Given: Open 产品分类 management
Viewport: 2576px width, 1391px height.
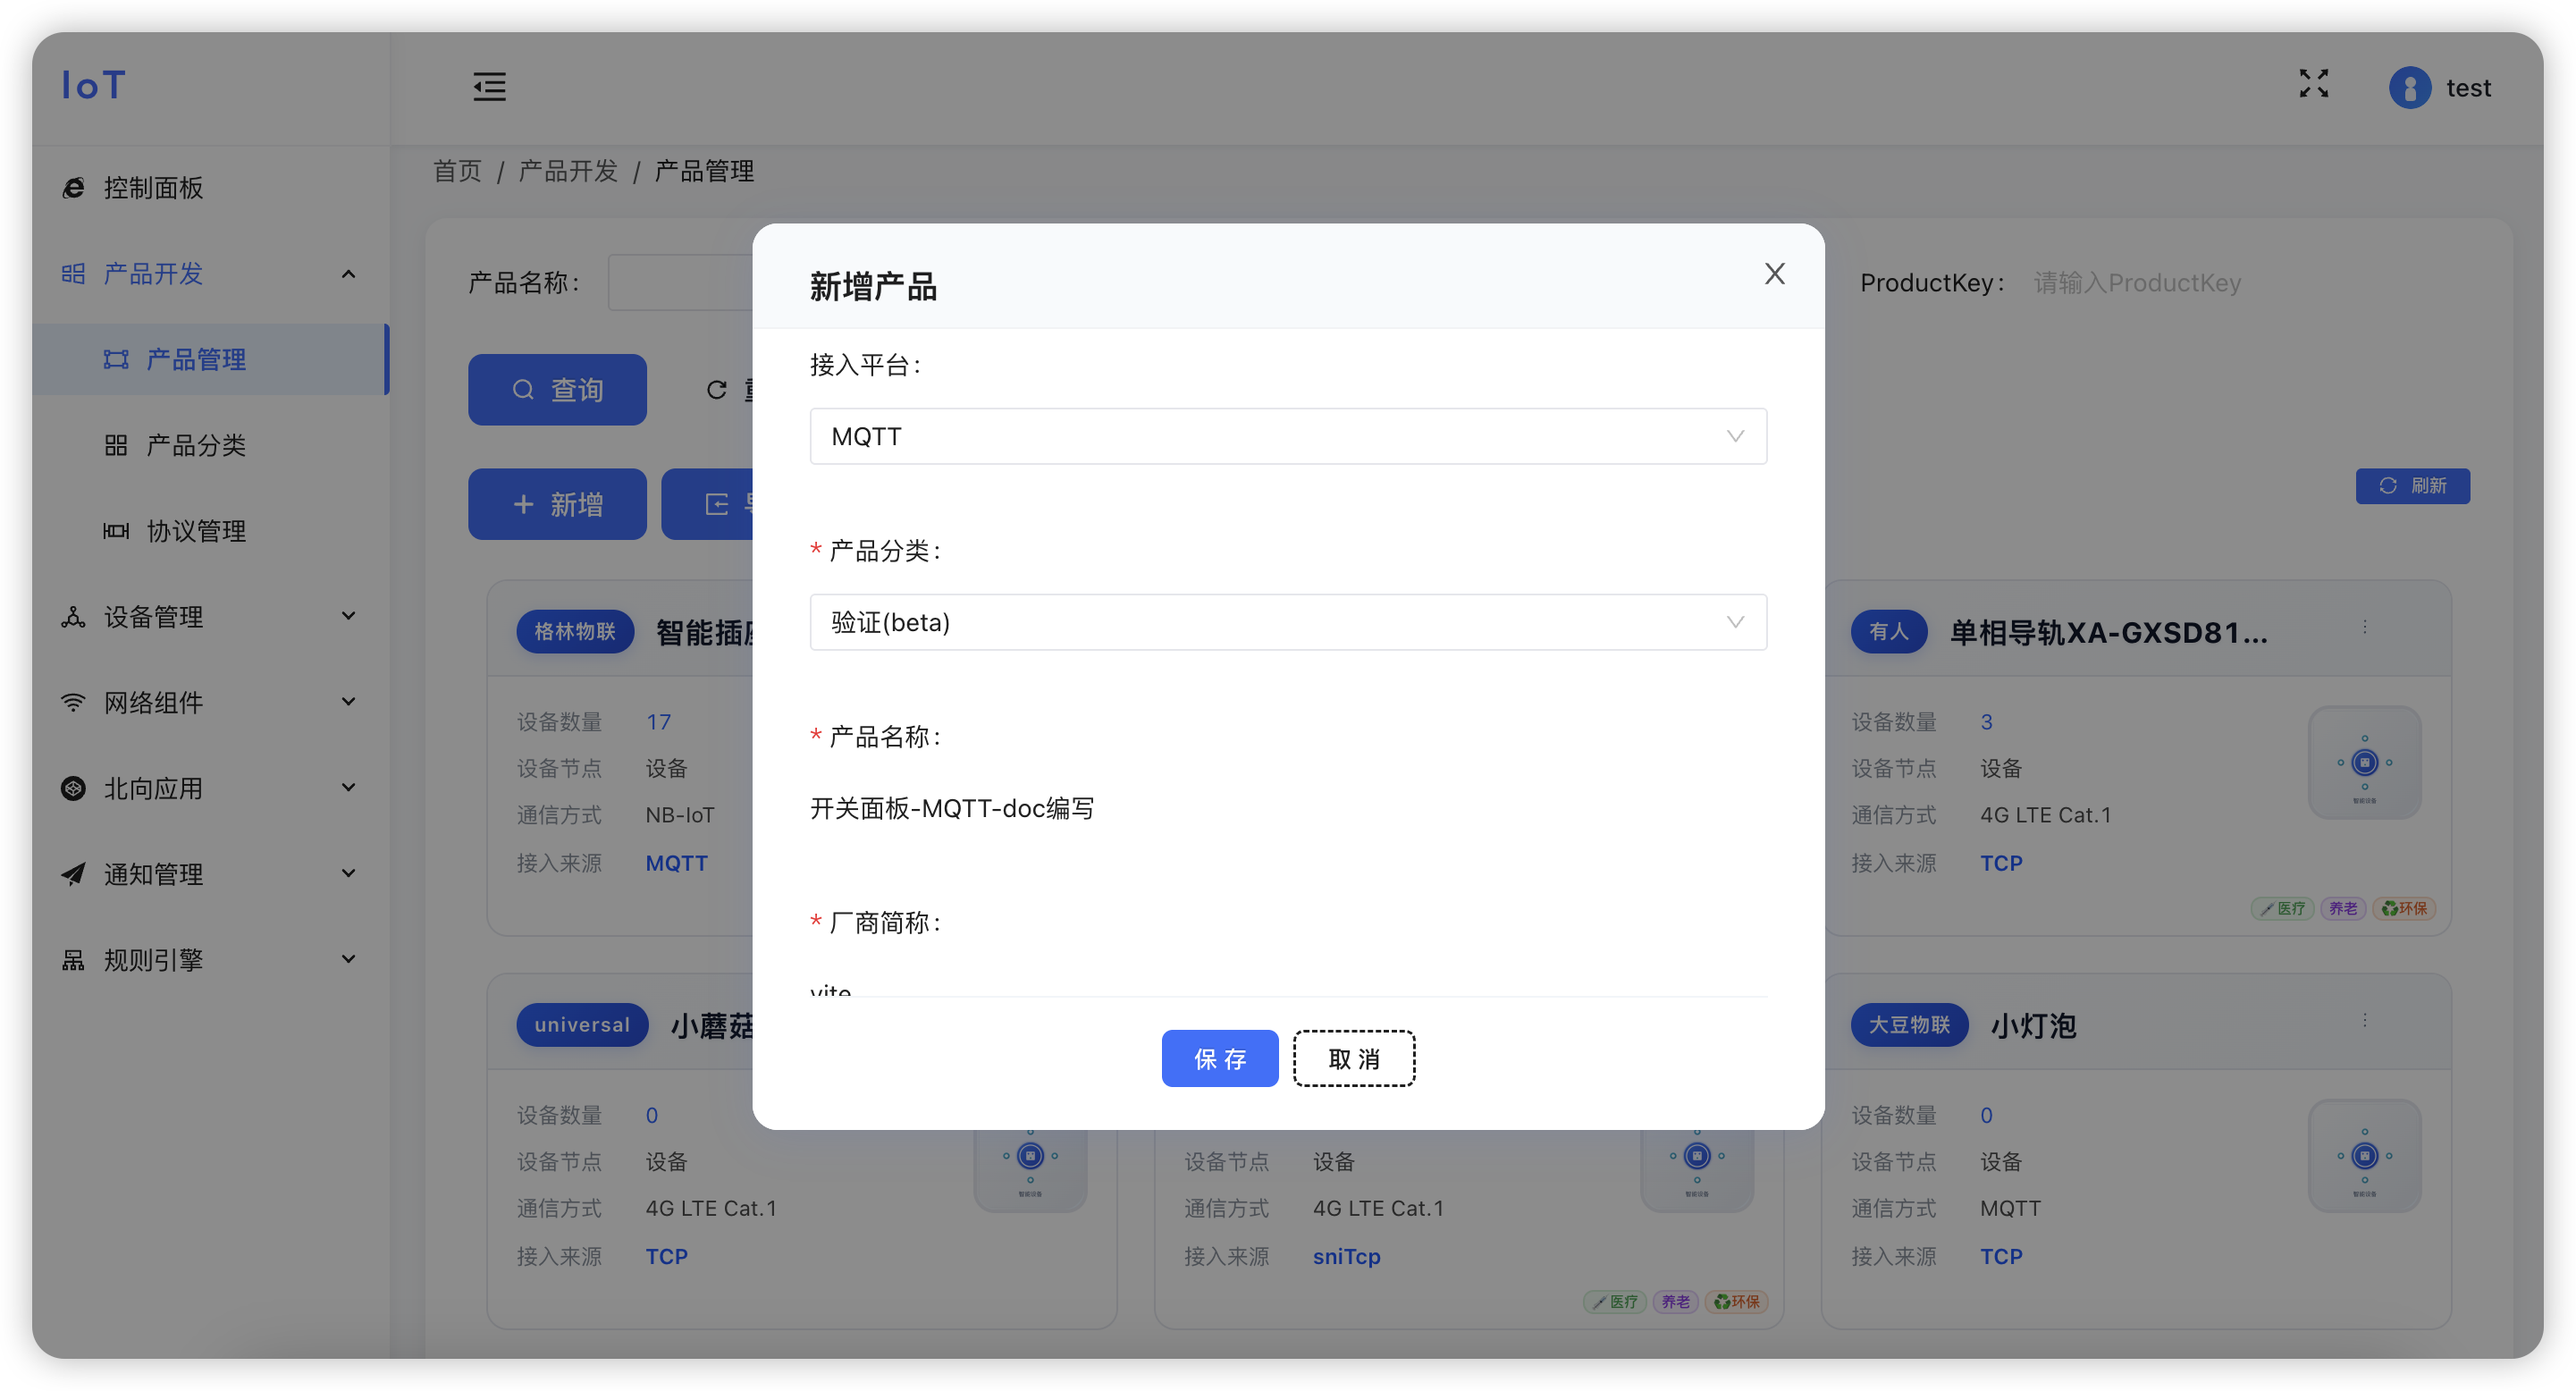Looking at the screenshot, I should (196, 445).
